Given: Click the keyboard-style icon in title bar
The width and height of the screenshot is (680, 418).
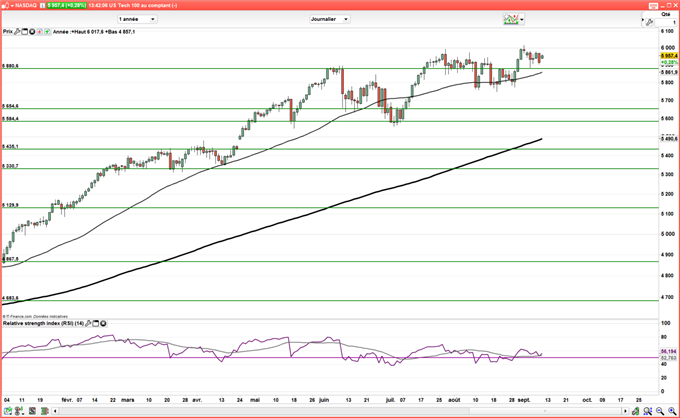Looking at the screenshot, I should tap(653, 6).
